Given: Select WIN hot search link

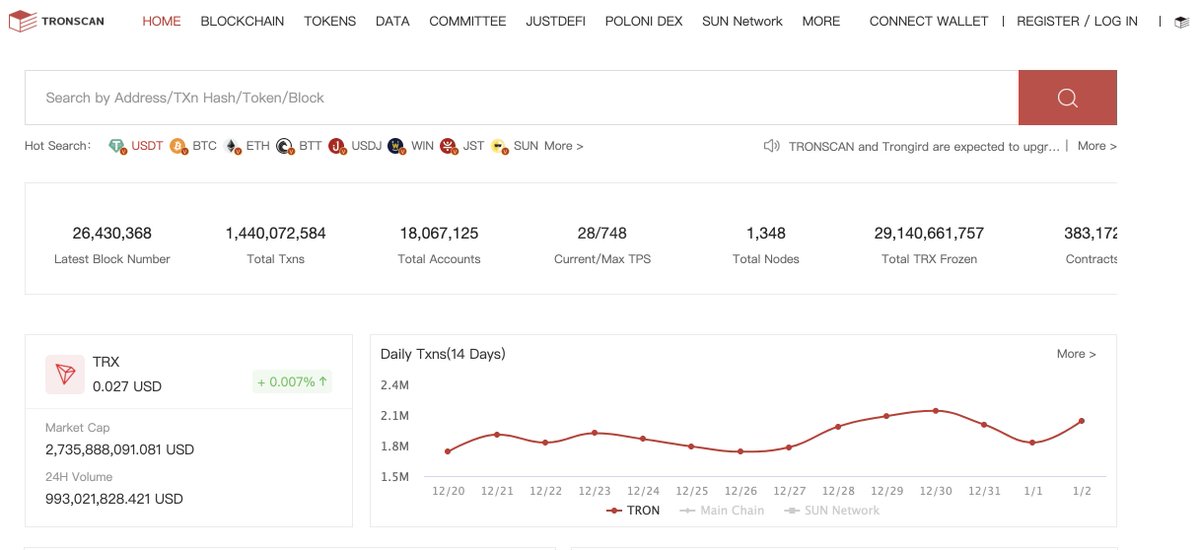Looking at the screenshot, I should [422, 146].
